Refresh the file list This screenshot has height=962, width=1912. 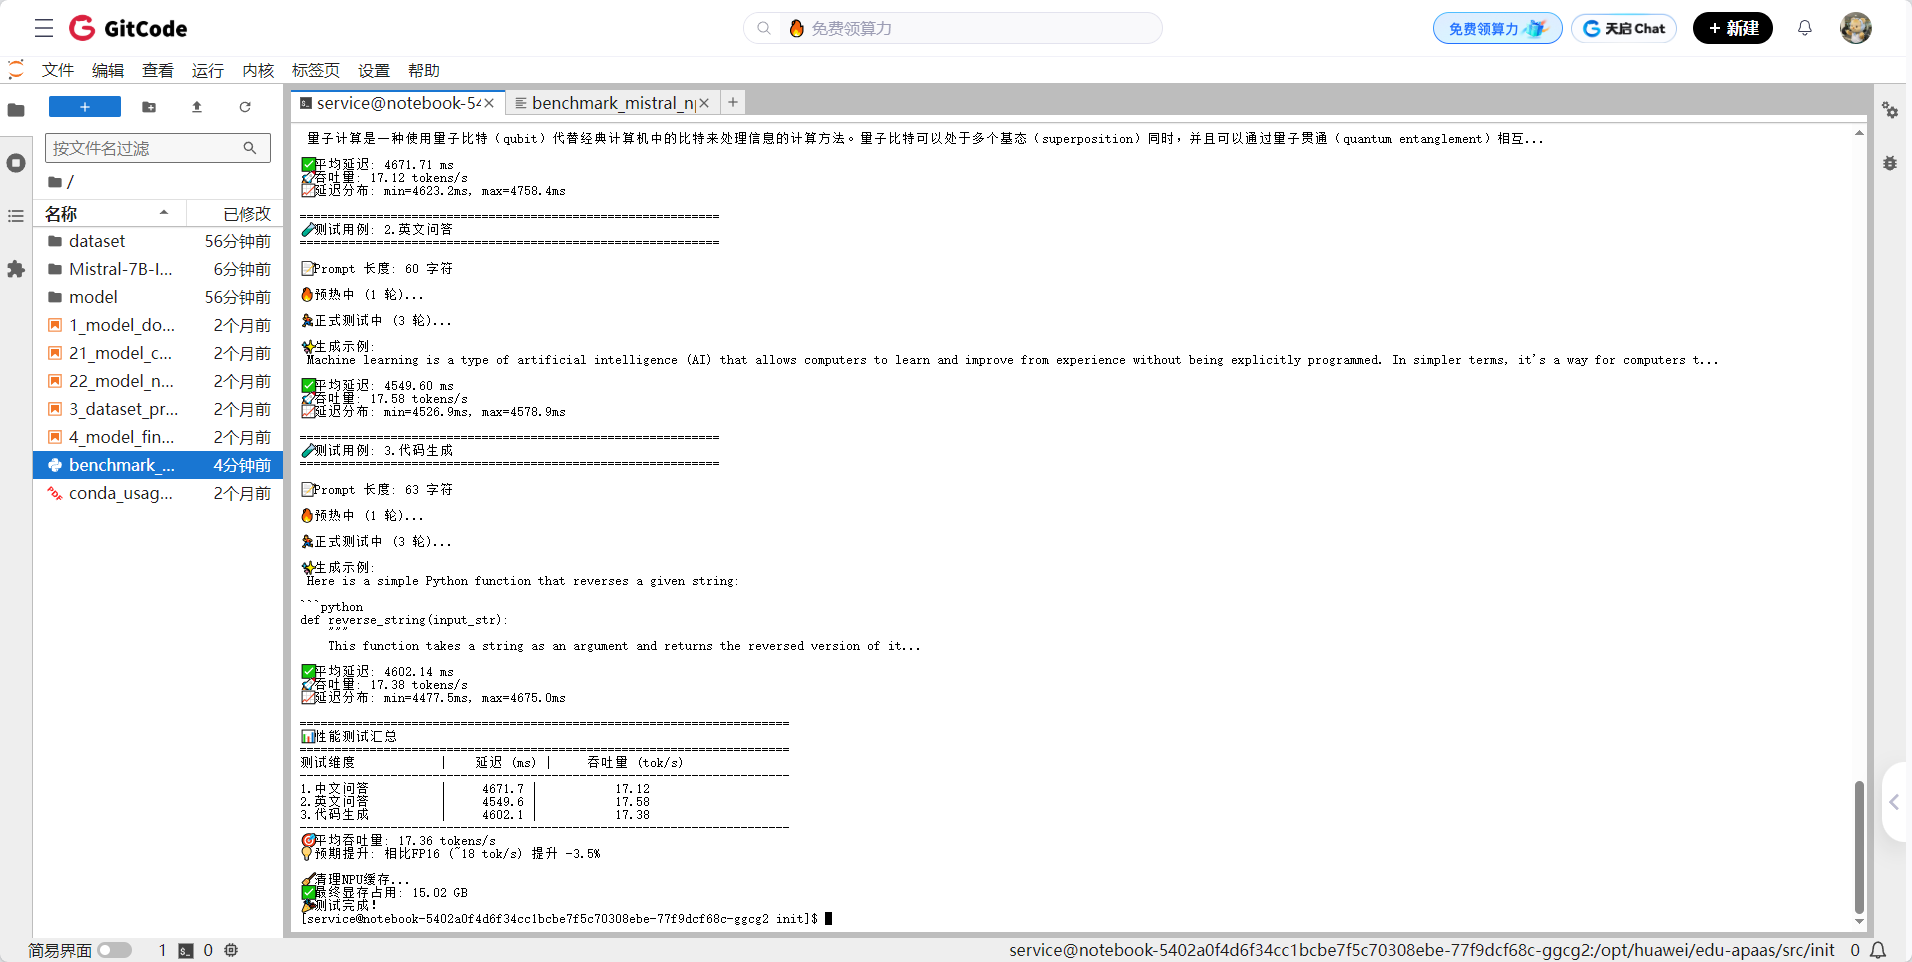[x=245, y=107]
